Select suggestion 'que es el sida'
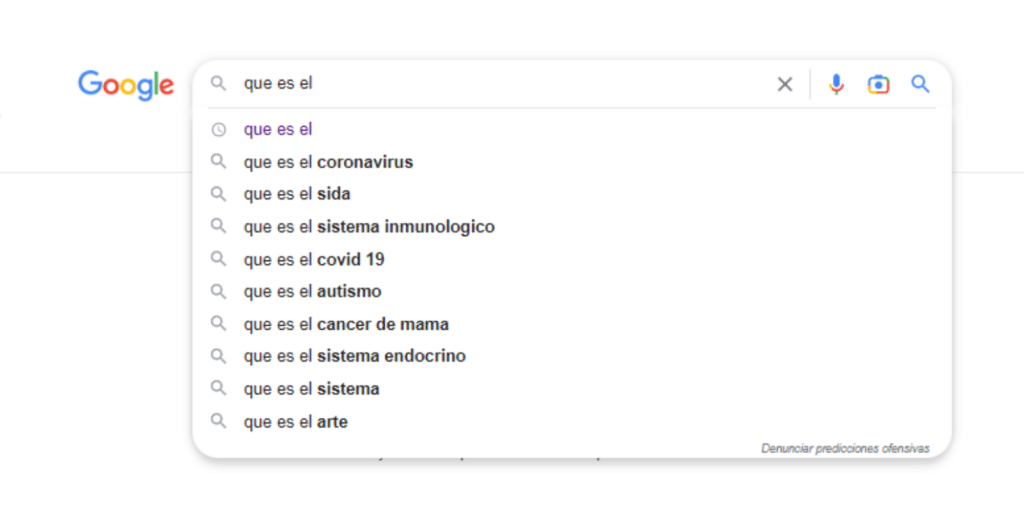This screenshot has height=512, width=1024. [571, 194]
